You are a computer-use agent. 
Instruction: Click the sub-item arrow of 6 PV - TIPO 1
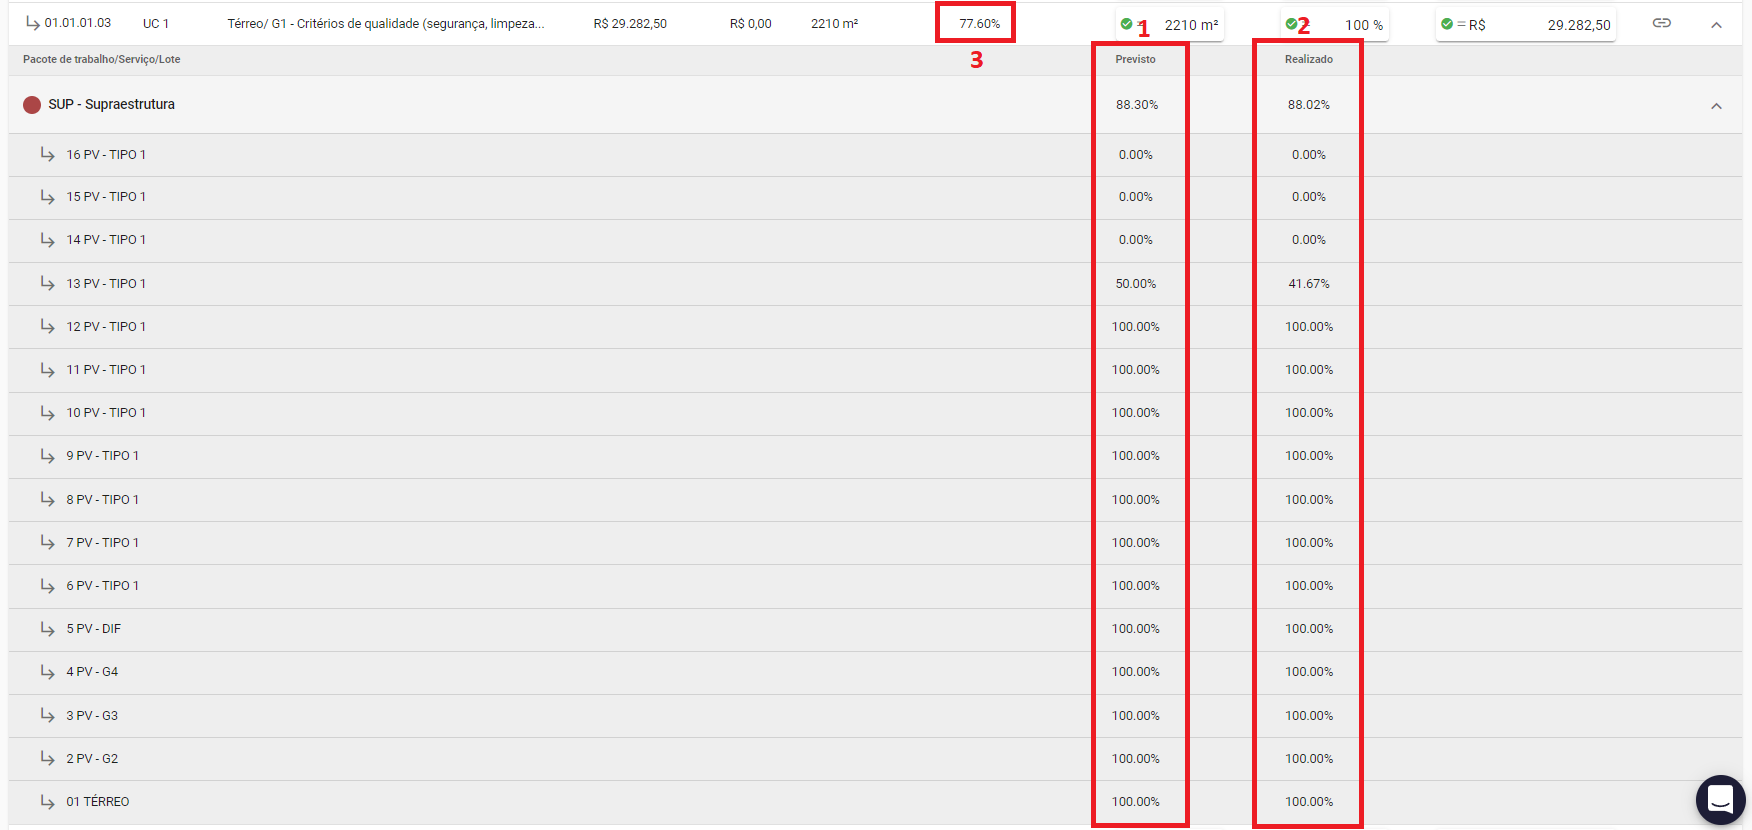tap(47, 585)
